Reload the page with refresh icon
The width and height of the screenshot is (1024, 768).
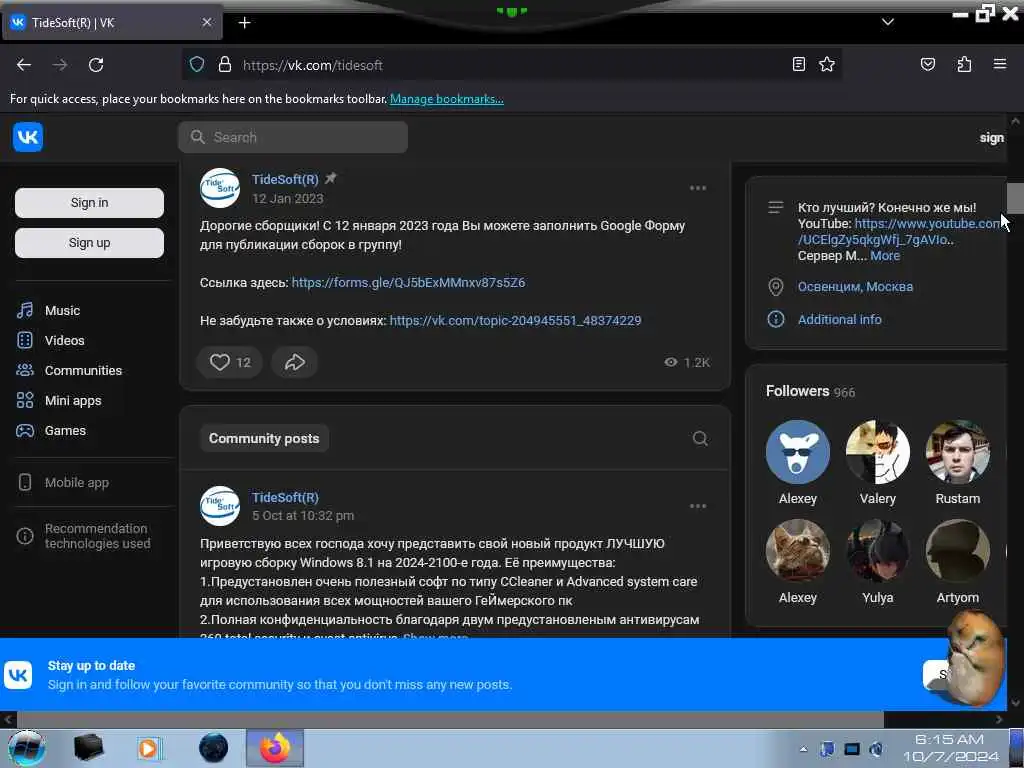click(x=96, y=65)
